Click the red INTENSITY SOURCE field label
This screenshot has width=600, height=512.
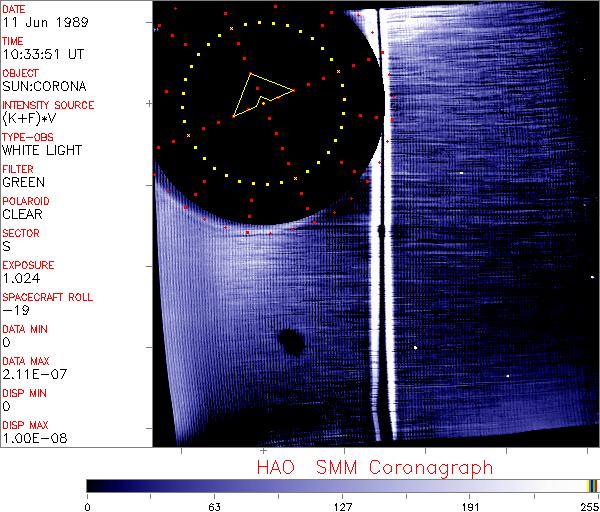[48, 105]
